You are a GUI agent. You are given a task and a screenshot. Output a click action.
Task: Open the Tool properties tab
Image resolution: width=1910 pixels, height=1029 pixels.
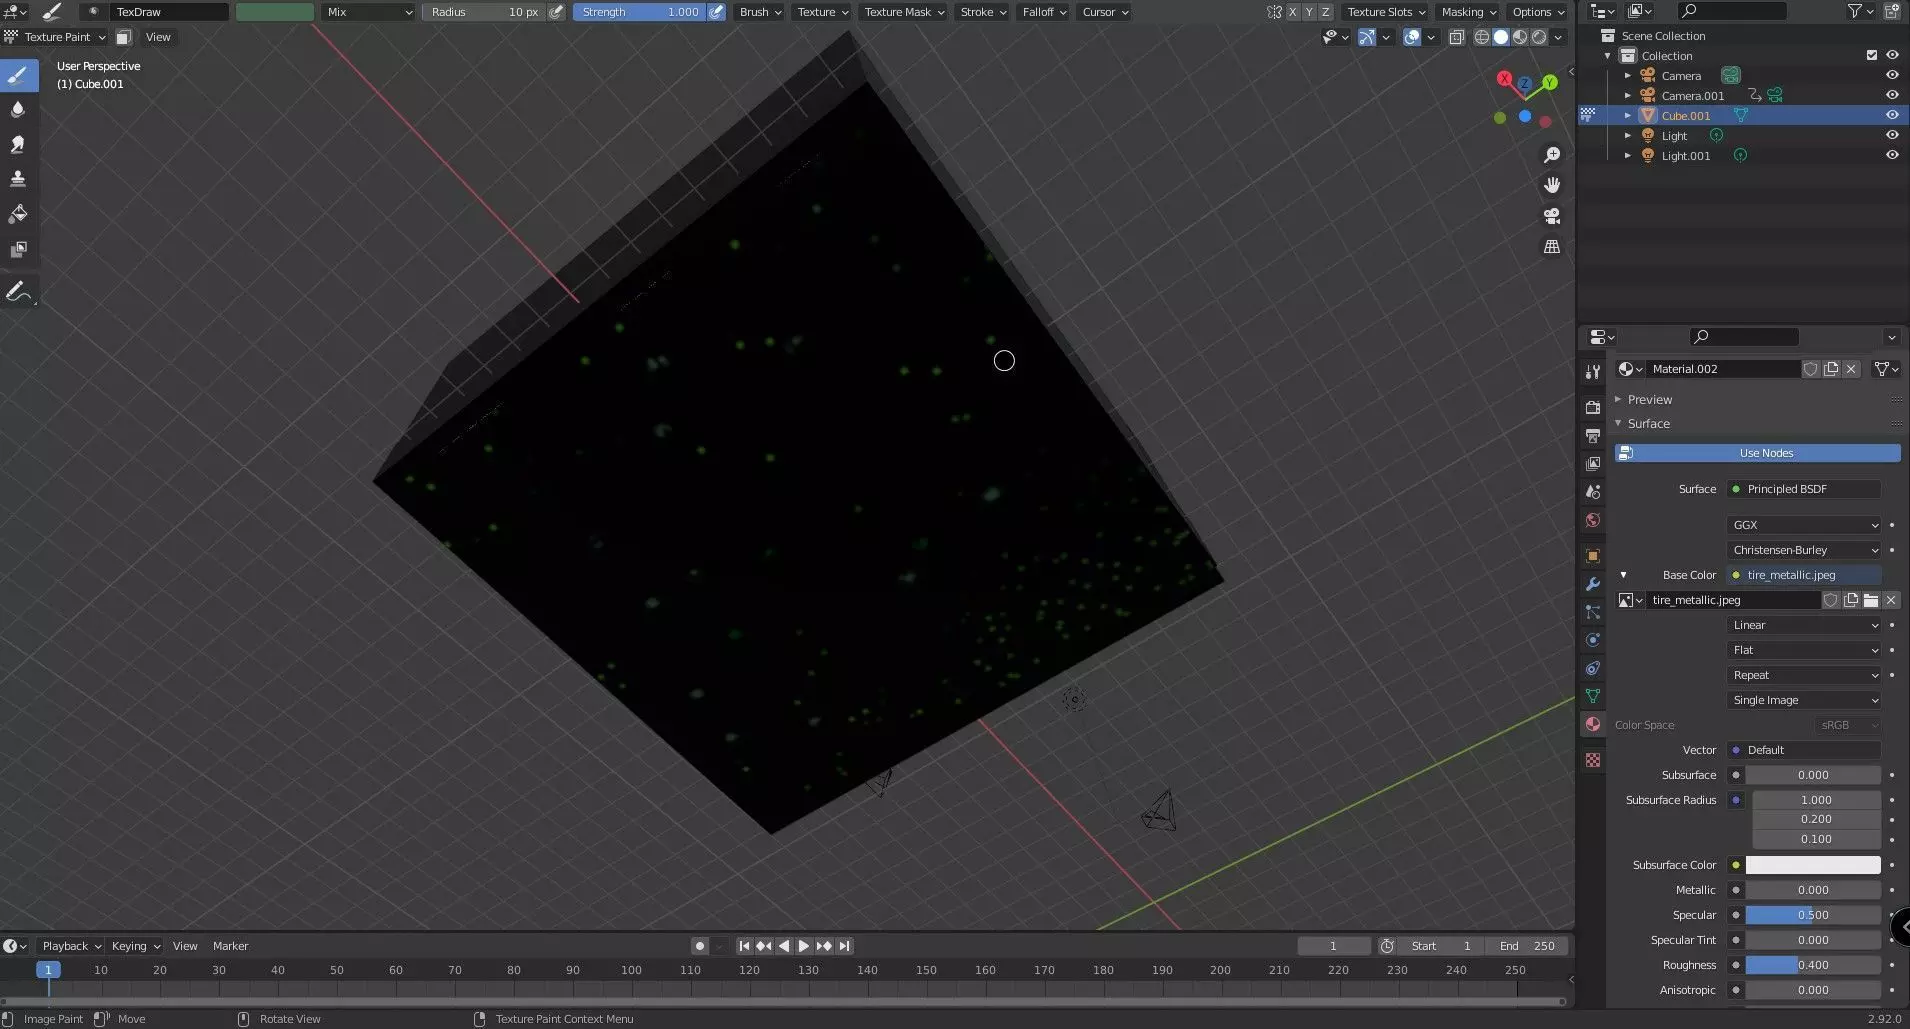pos(1593,372)
